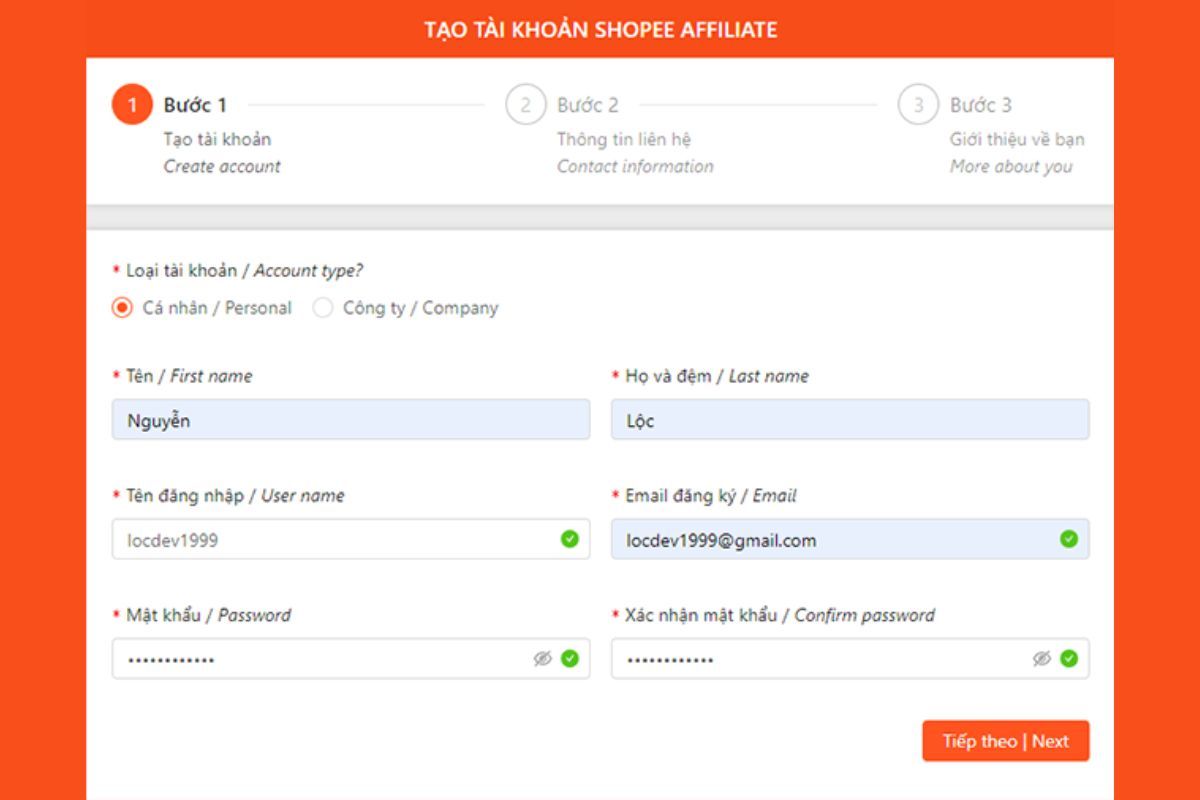Select the Cá nhân / Personal radio button

(122, 308)
